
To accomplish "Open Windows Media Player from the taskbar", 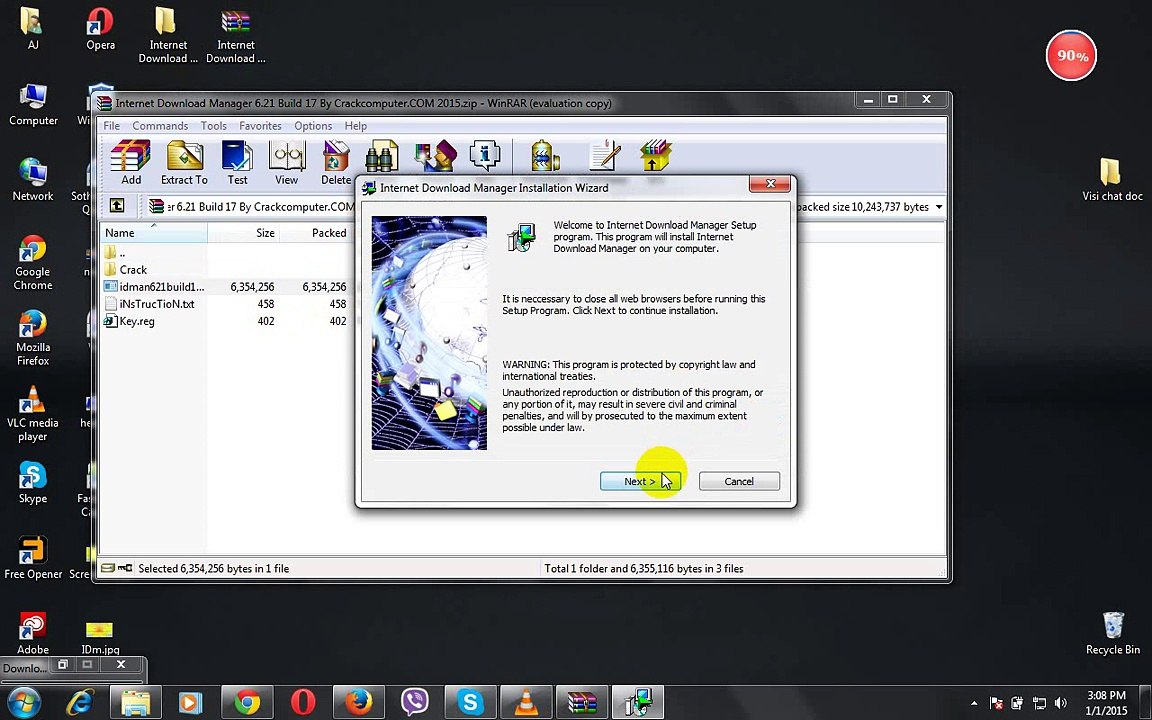I will 191,703.
